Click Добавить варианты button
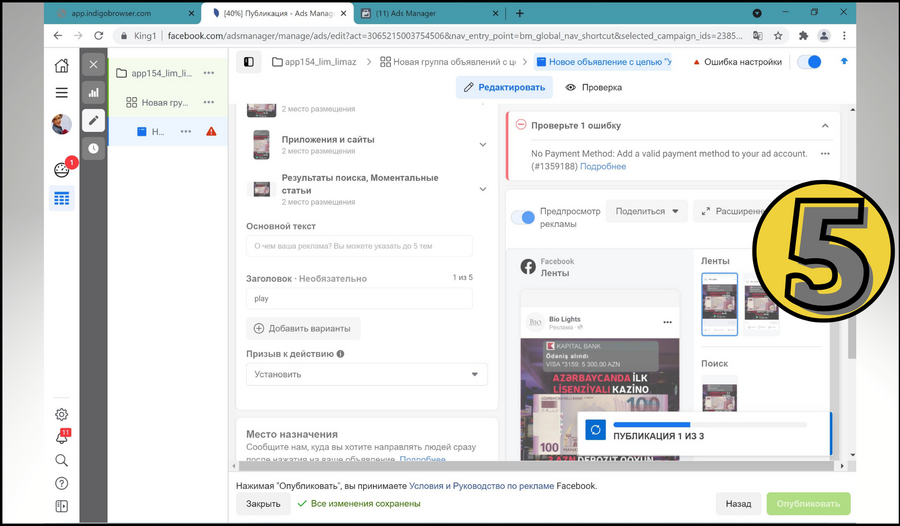 coord(303,328)
